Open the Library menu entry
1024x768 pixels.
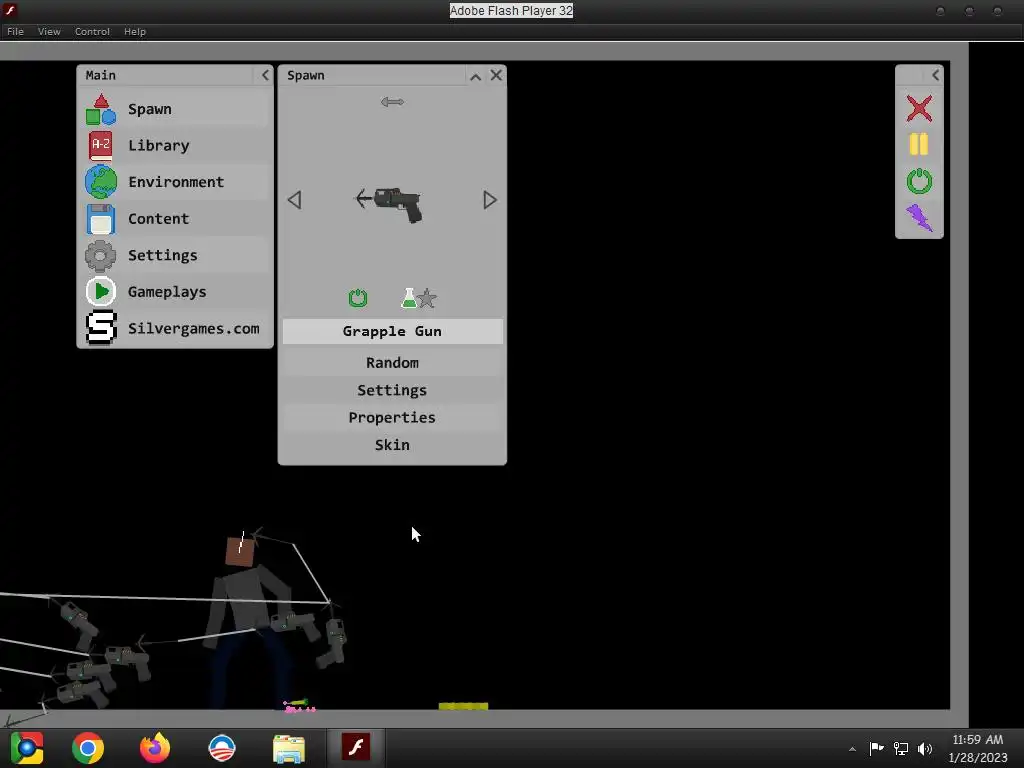[159, 146]
